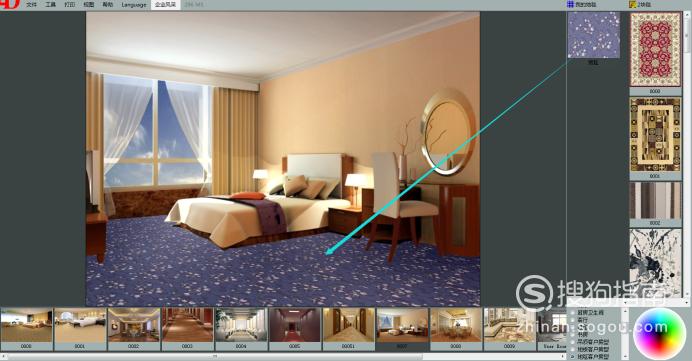This screenshot has width=692, height=361.
Task: Open the Language menu
Action: (134, 5)
